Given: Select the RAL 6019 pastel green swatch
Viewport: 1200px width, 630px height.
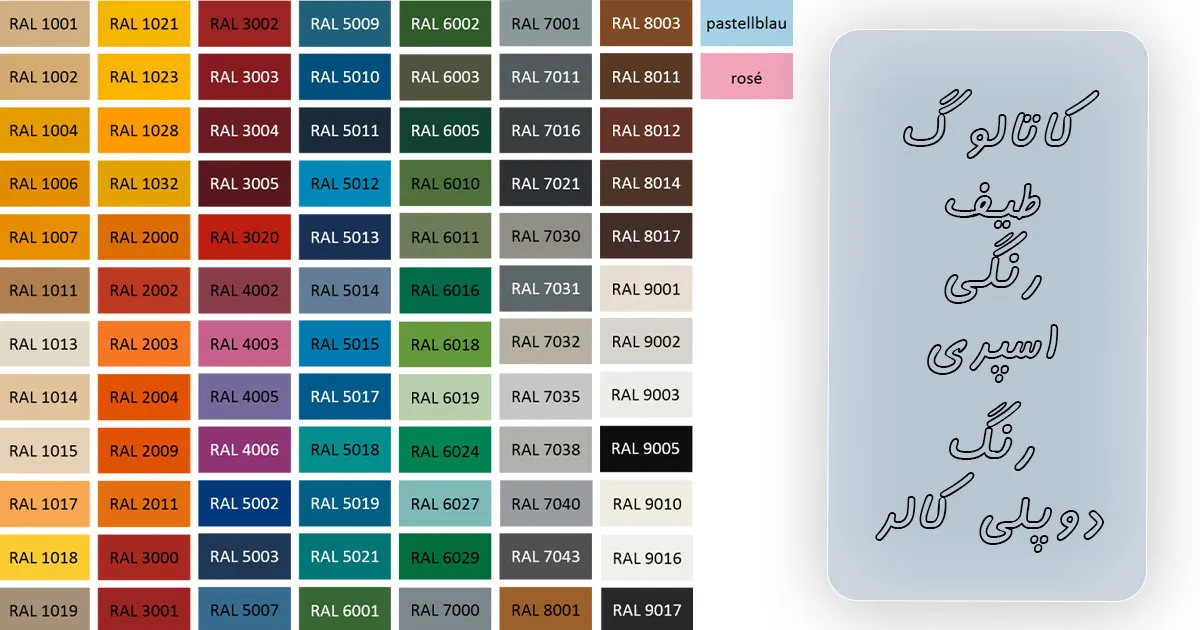Looking at the screenshot, I should pyautogui.click(x=445, y=397).
